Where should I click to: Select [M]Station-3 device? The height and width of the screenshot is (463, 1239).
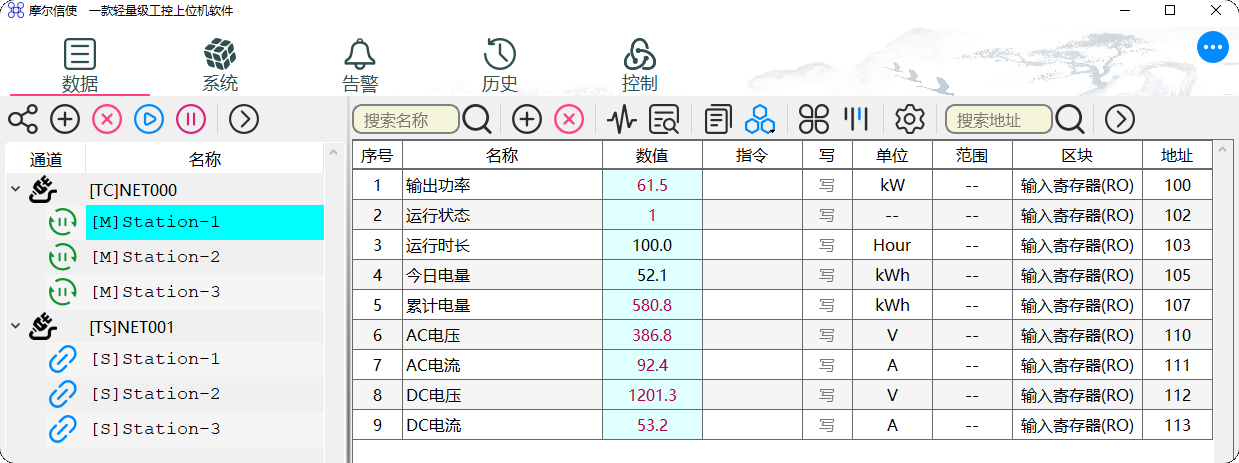pos(205,292)
